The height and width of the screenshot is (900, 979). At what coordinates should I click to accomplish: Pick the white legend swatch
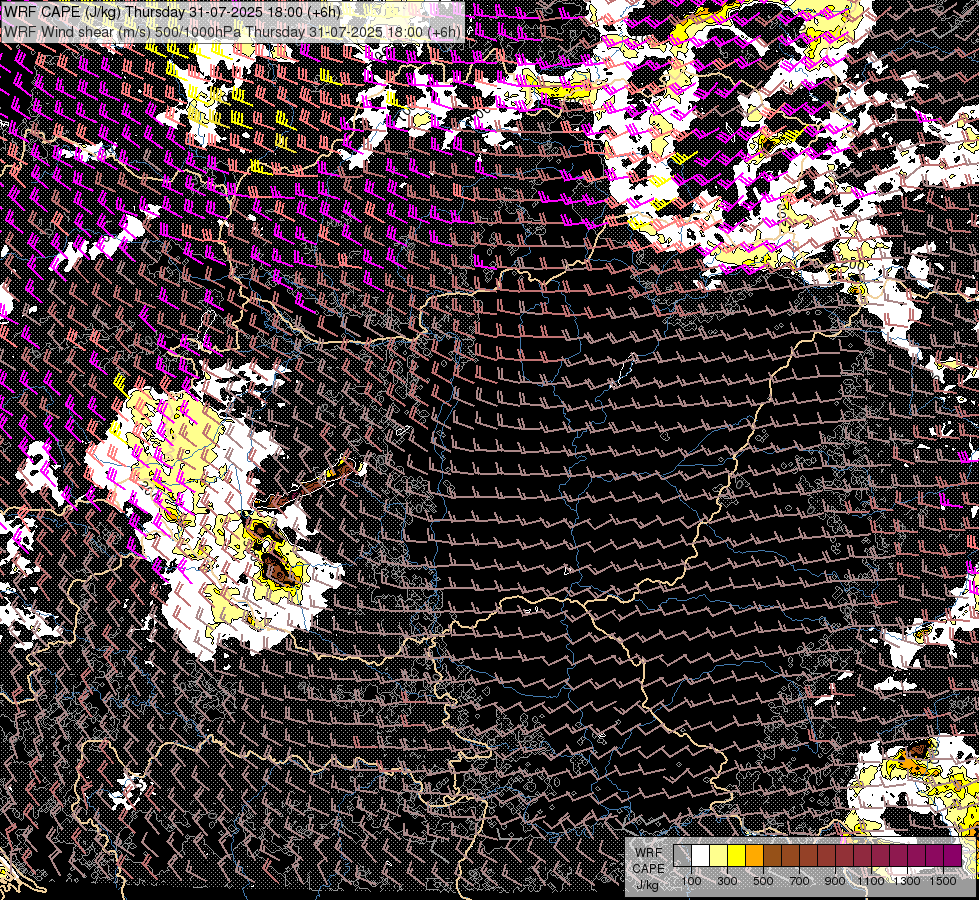(x=701, y=855)
